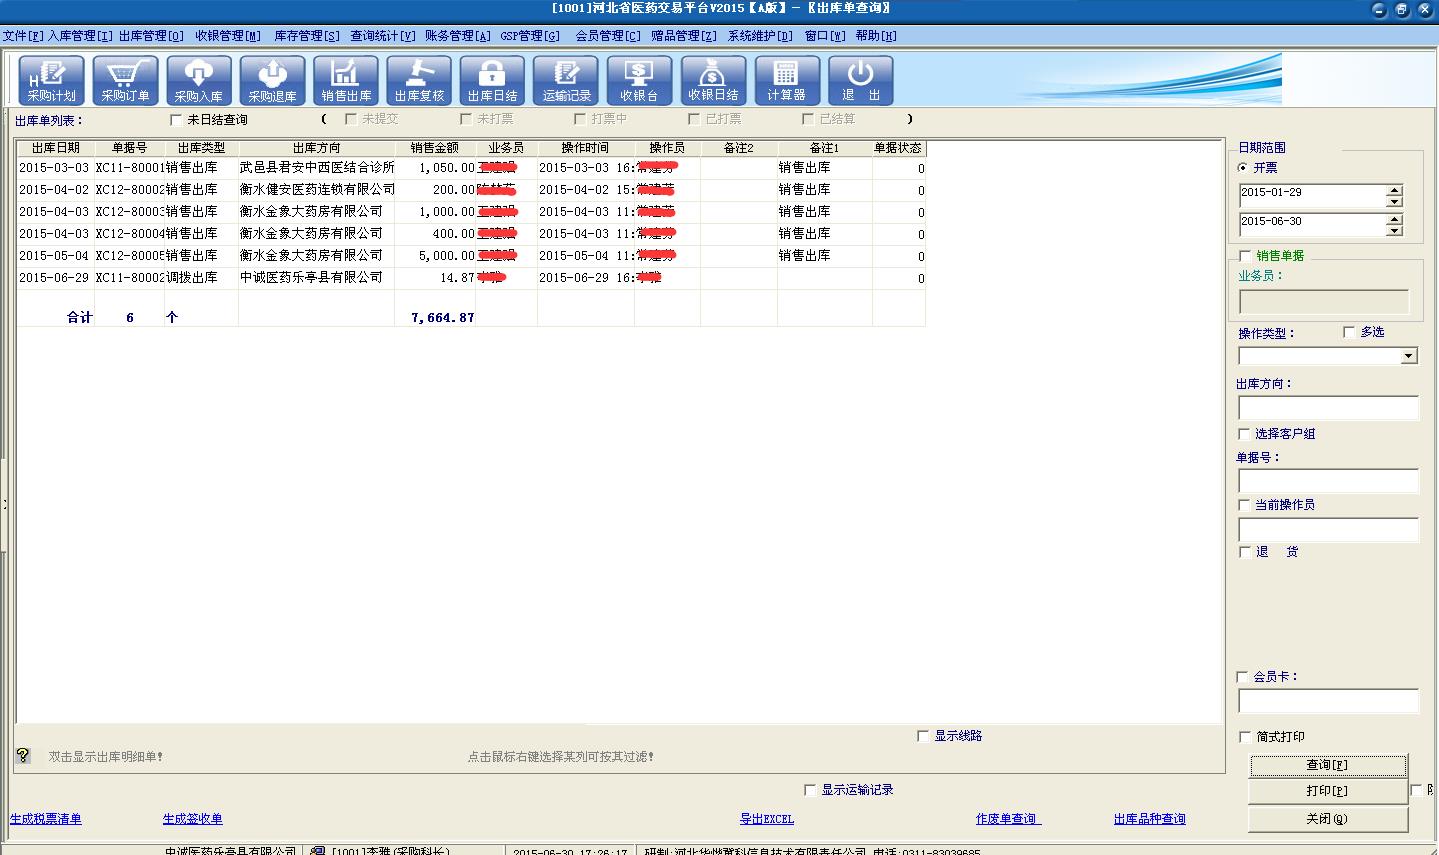Select the 开票 radio button
1439x855 pixels.
pos(1243,168)
